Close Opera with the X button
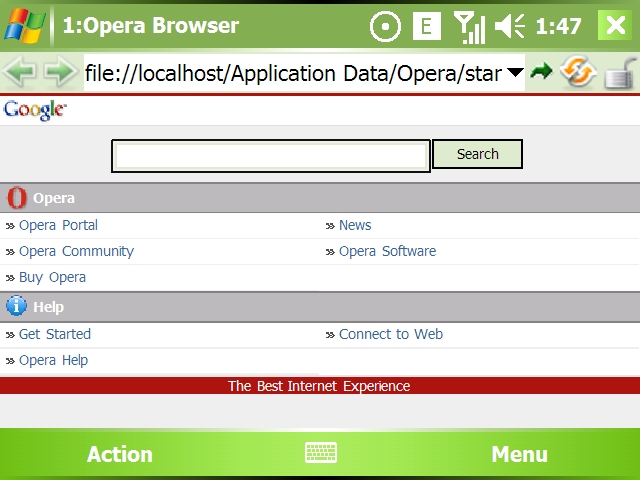This screenshot has height=480, width=640. click(x=615, y=25)
